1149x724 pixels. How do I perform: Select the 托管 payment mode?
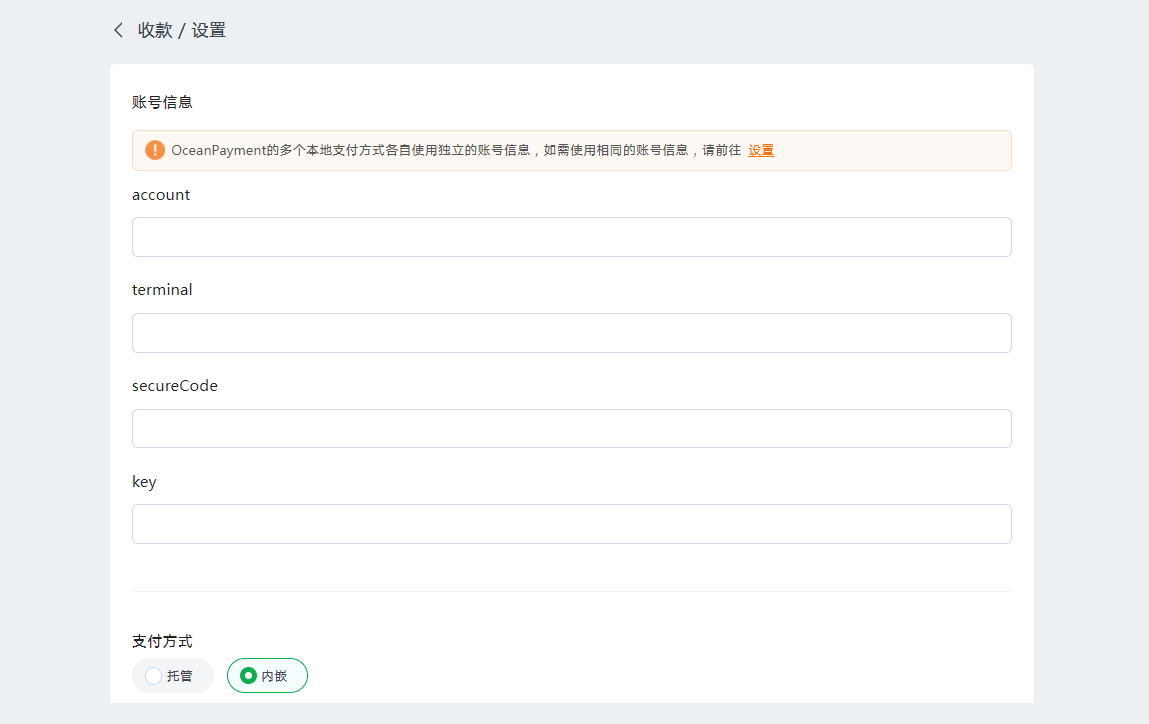point(172,676)
